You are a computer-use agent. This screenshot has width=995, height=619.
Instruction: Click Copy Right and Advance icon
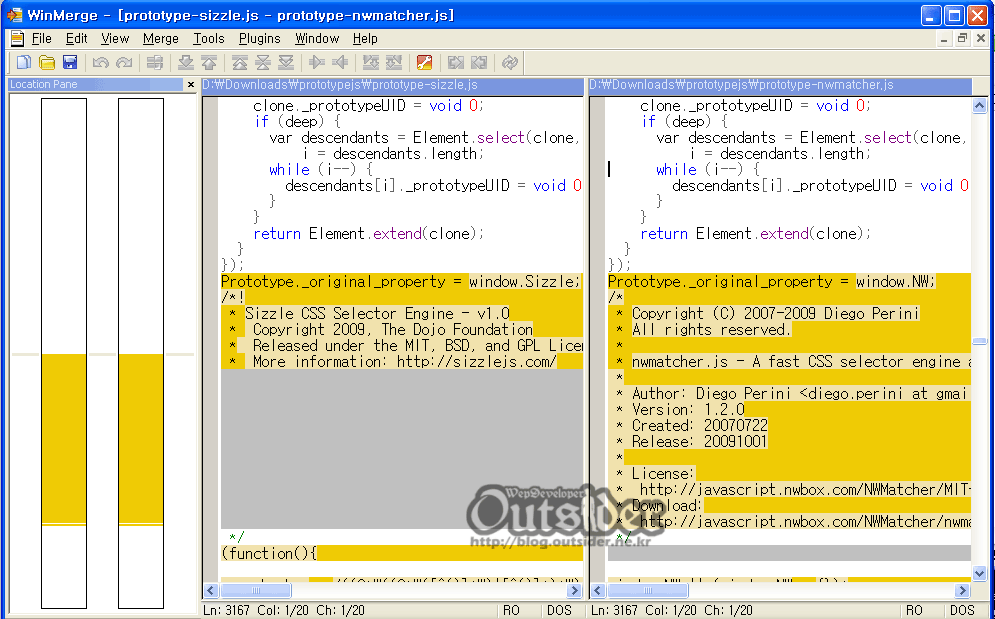click(x=371, y=62)
